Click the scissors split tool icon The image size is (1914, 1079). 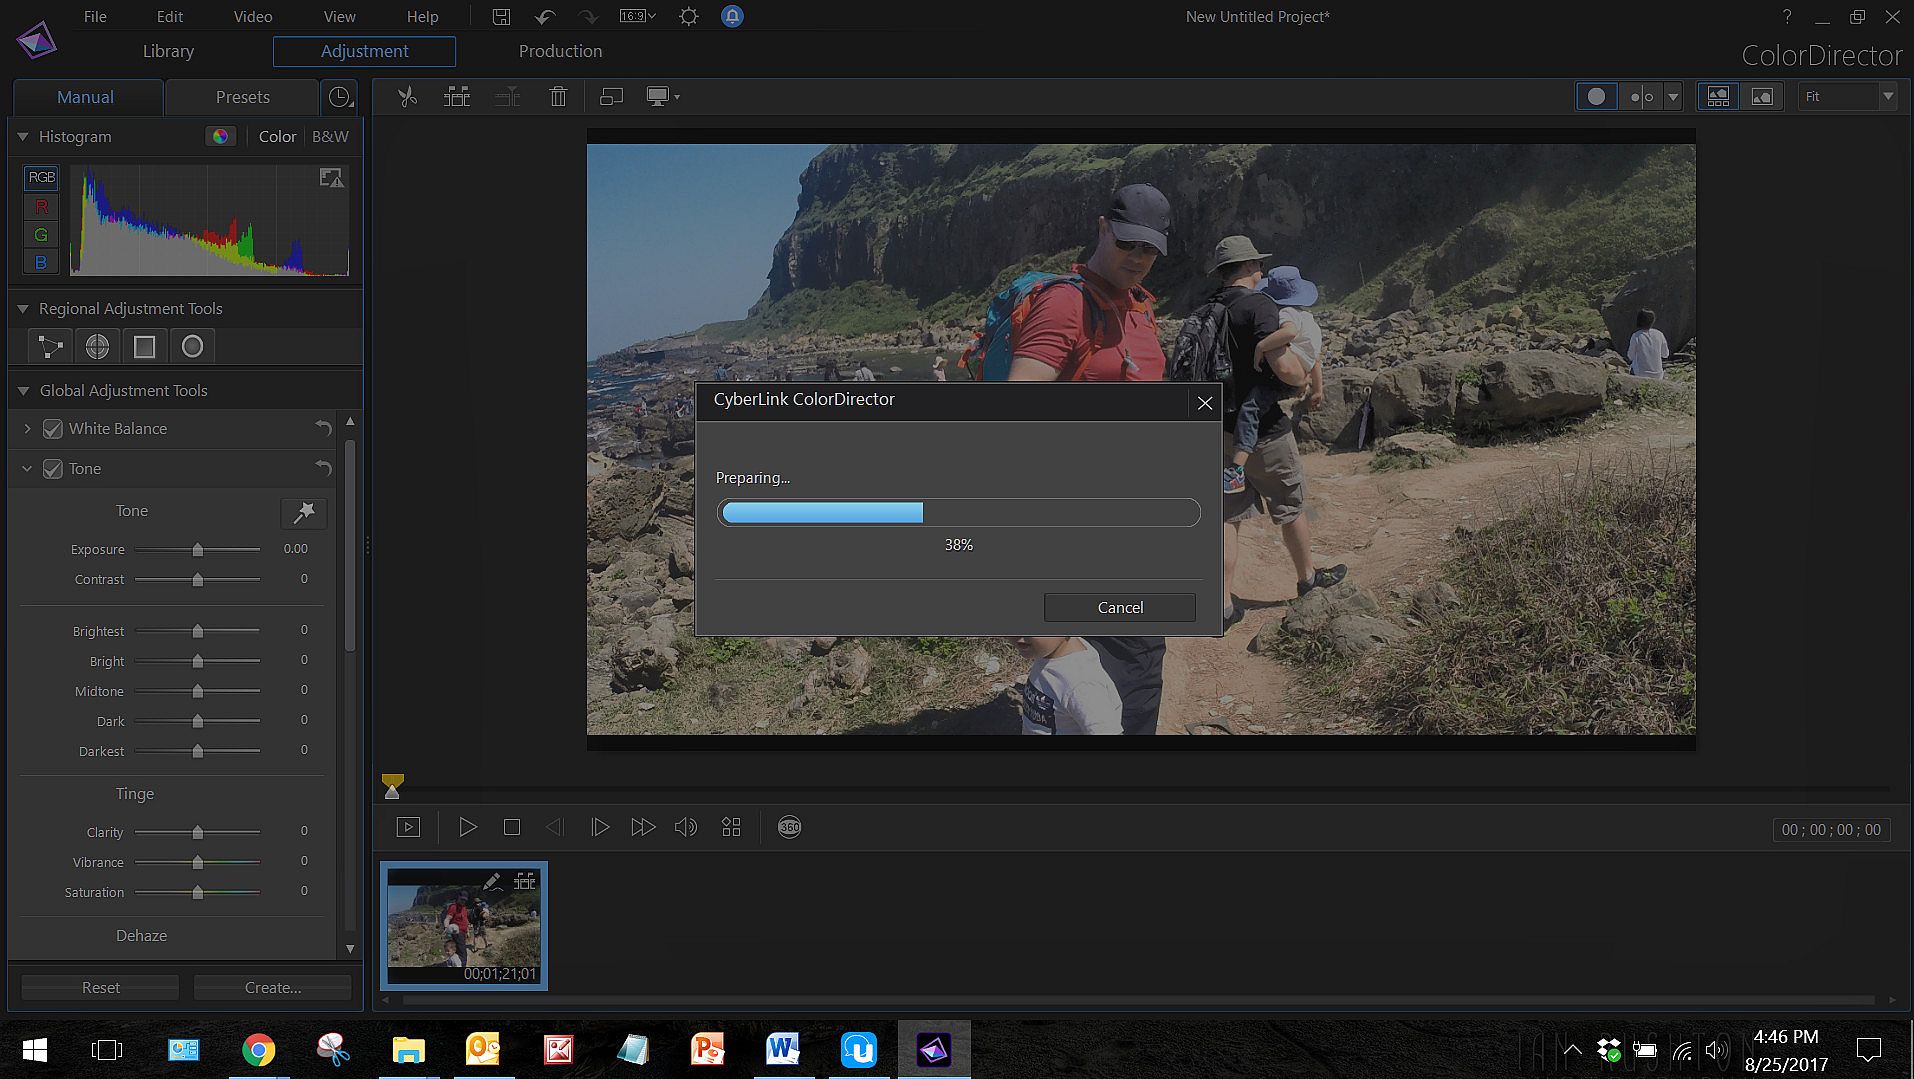[x=407, y=97]
